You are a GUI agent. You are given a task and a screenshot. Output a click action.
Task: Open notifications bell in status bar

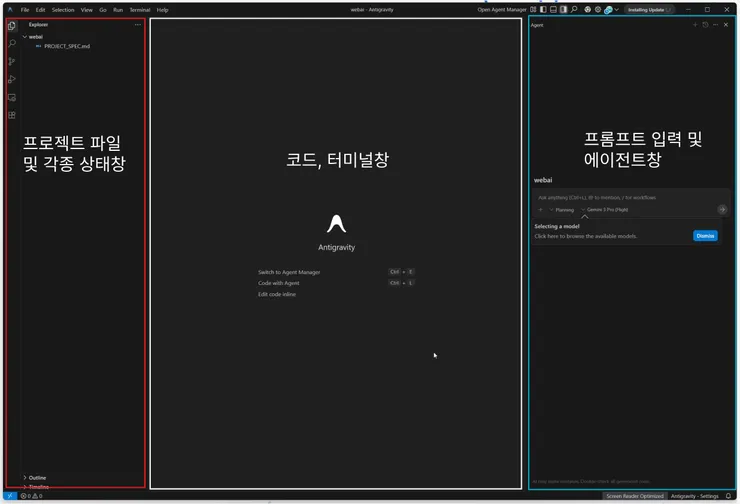tap(728, 496)
